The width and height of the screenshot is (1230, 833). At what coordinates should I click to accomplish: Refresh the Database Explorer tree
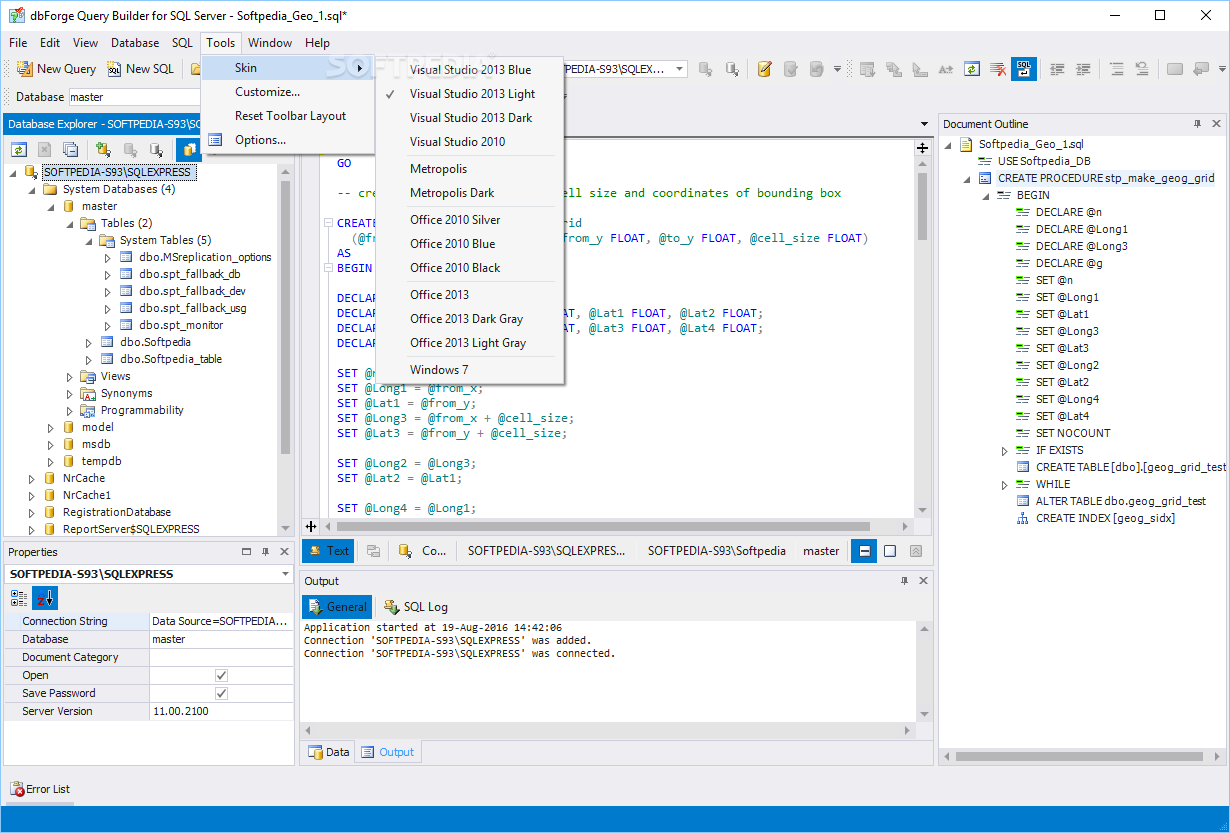pos(19,150)
